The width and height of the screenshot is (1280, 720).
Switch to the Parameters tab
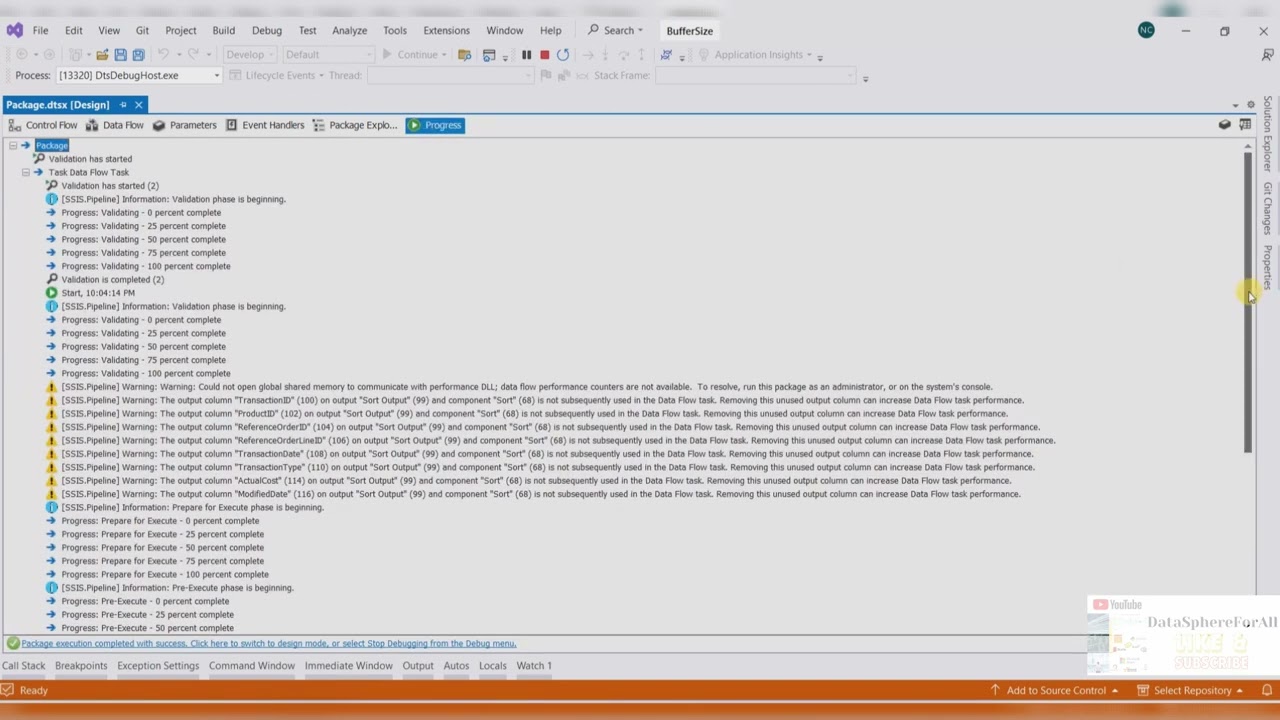click(x=184, y=125)
